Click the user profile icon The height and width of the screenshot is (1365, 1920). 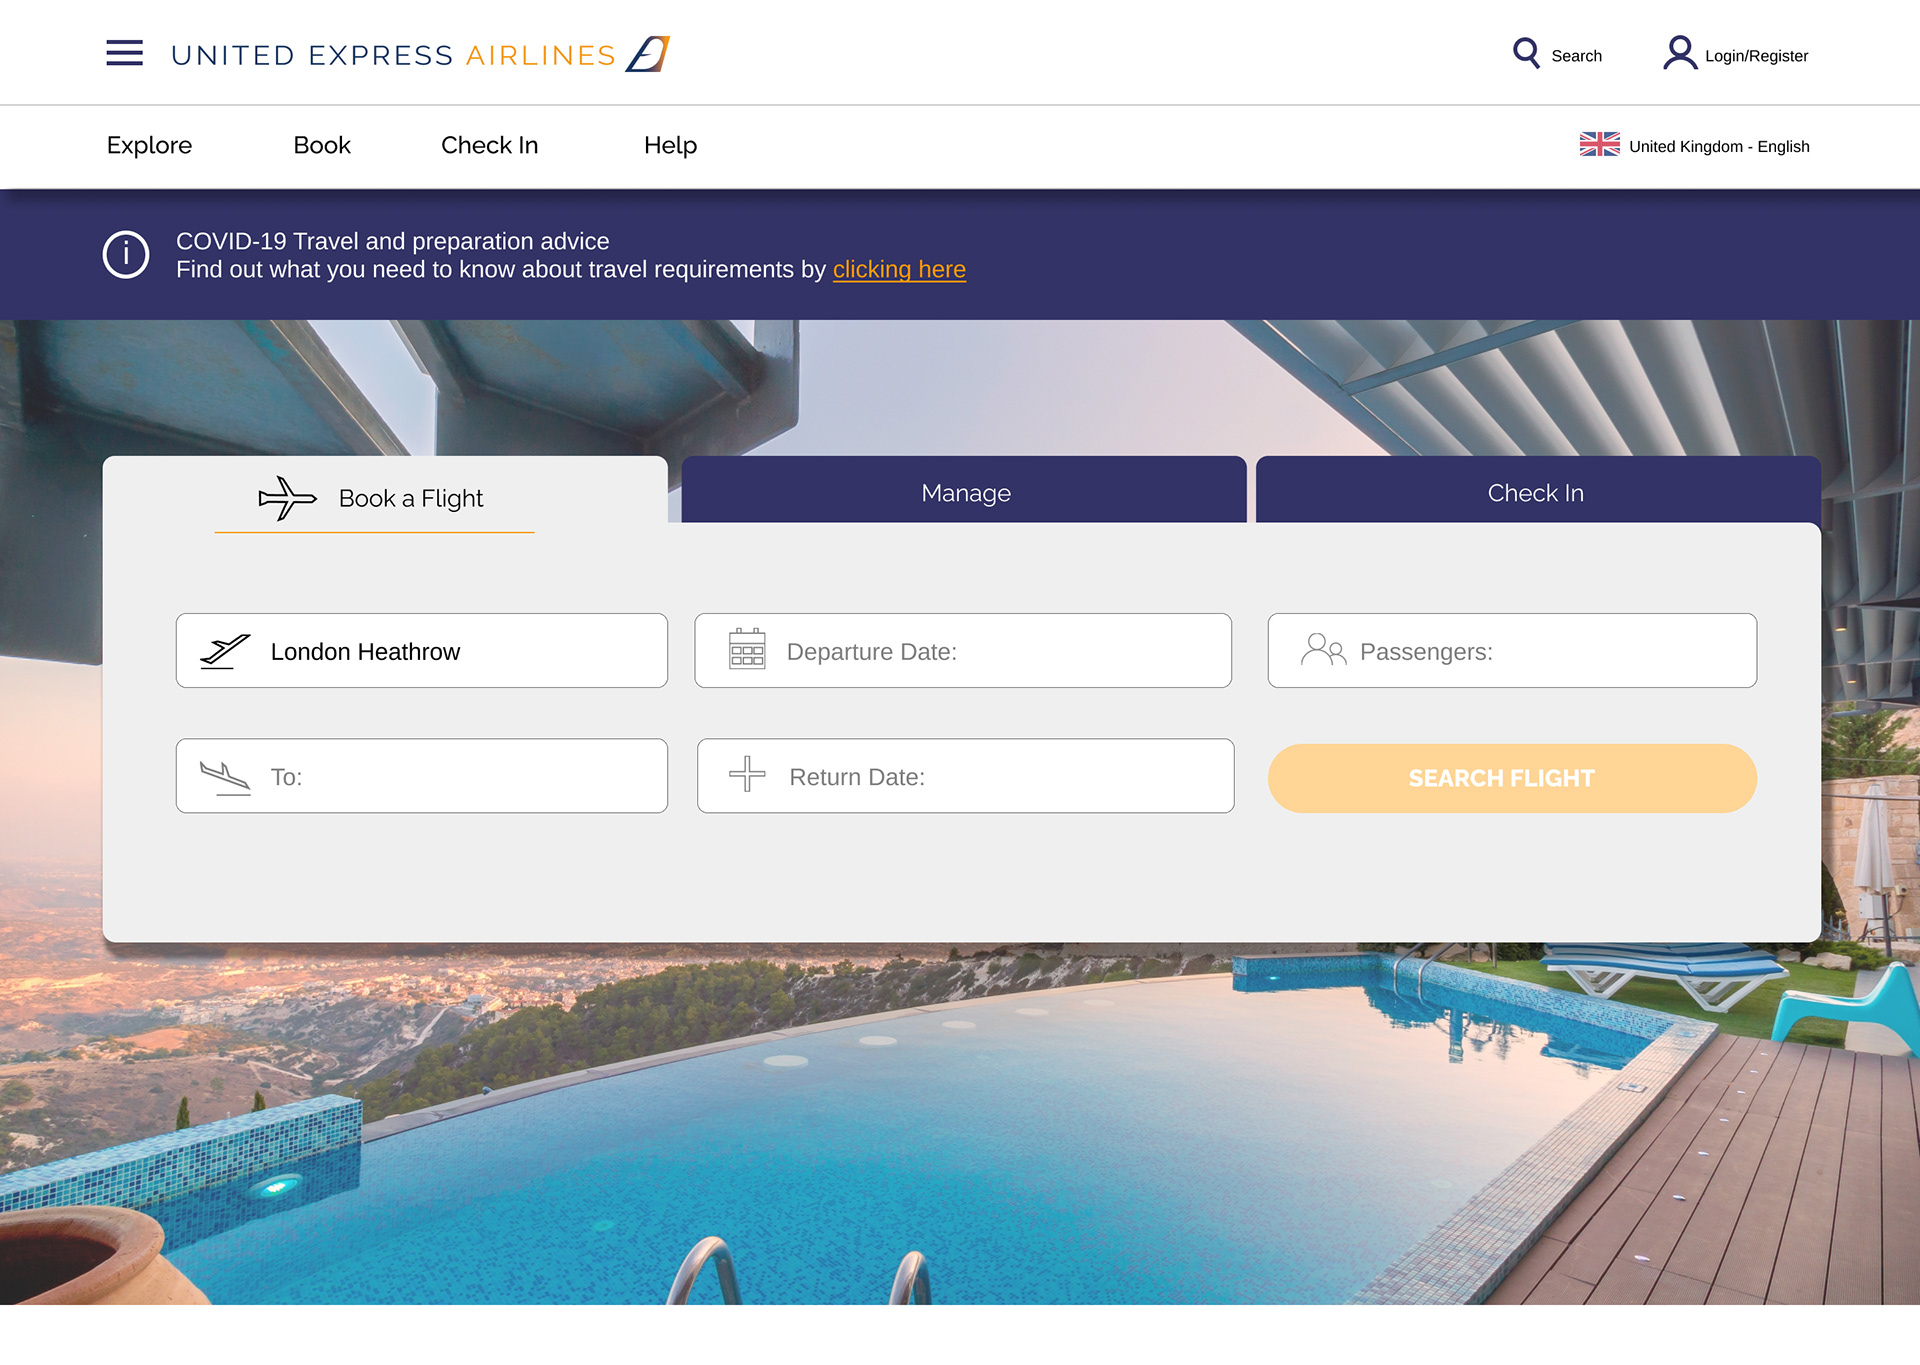point(1680,53)
